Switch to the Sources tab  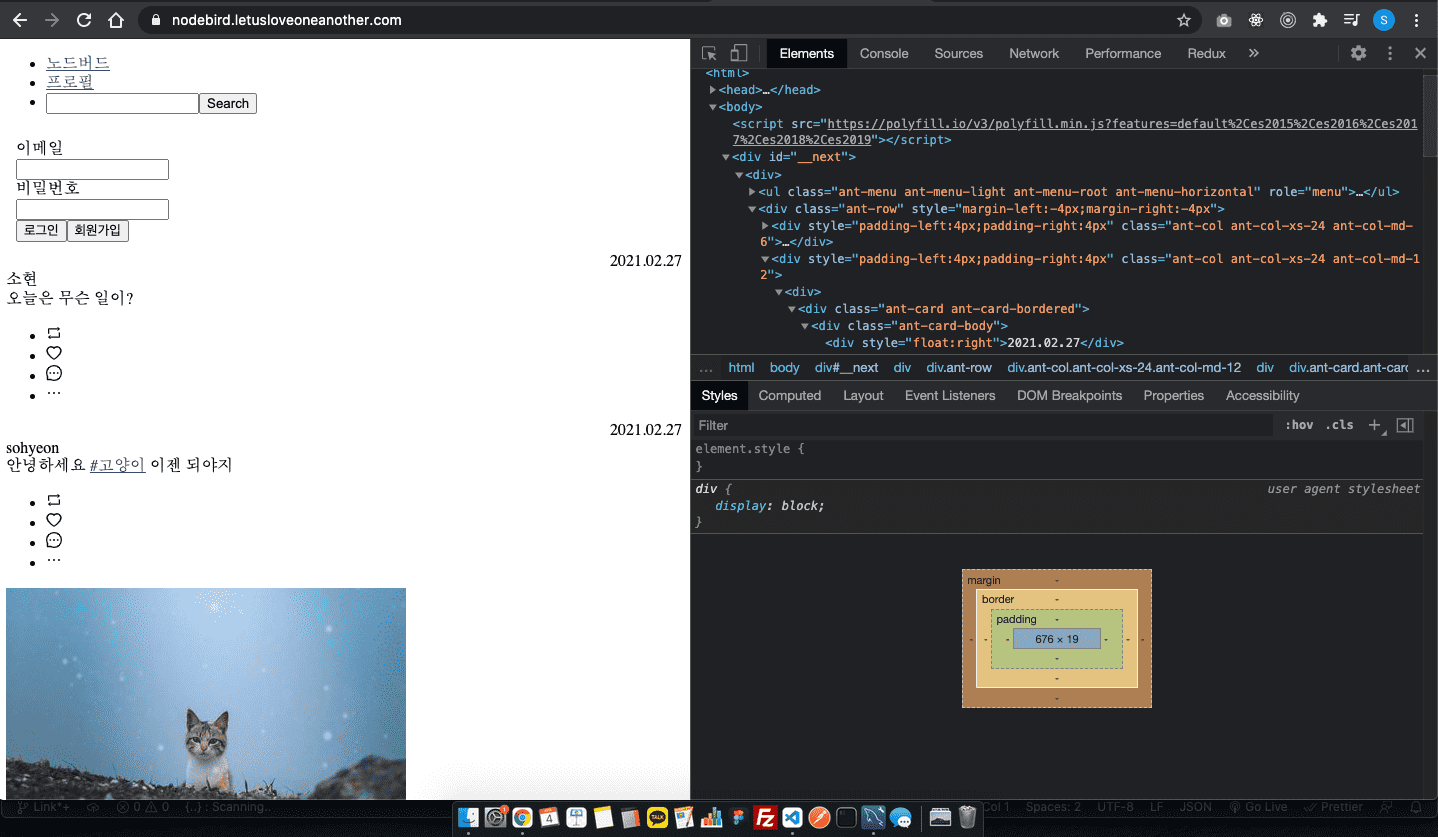coord(959,54)
